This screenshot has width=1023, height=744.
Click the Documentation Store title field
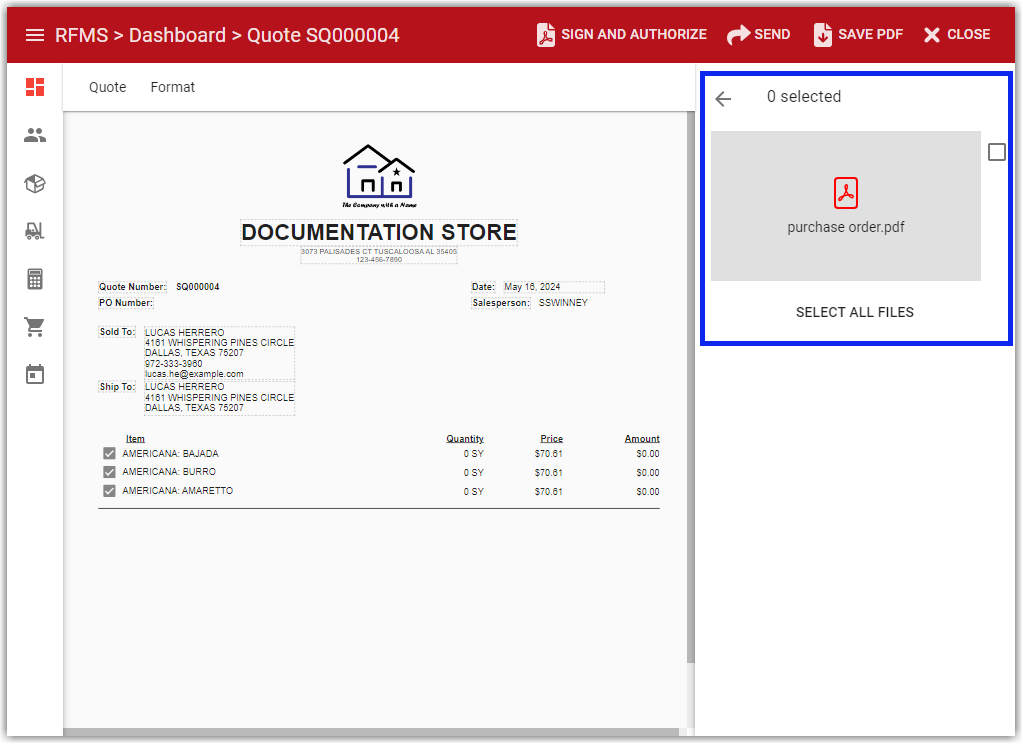click(379, 232)
